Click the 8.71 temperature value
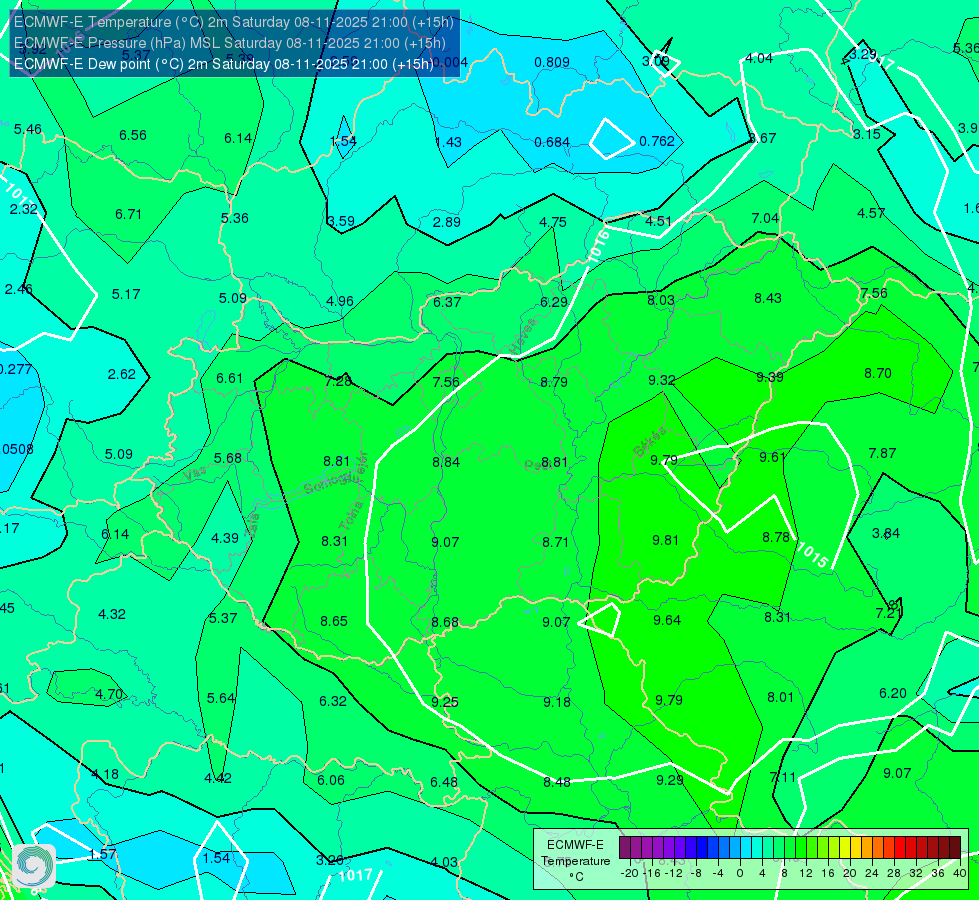This screenshot has height=900, width=979. pos(555,542)
